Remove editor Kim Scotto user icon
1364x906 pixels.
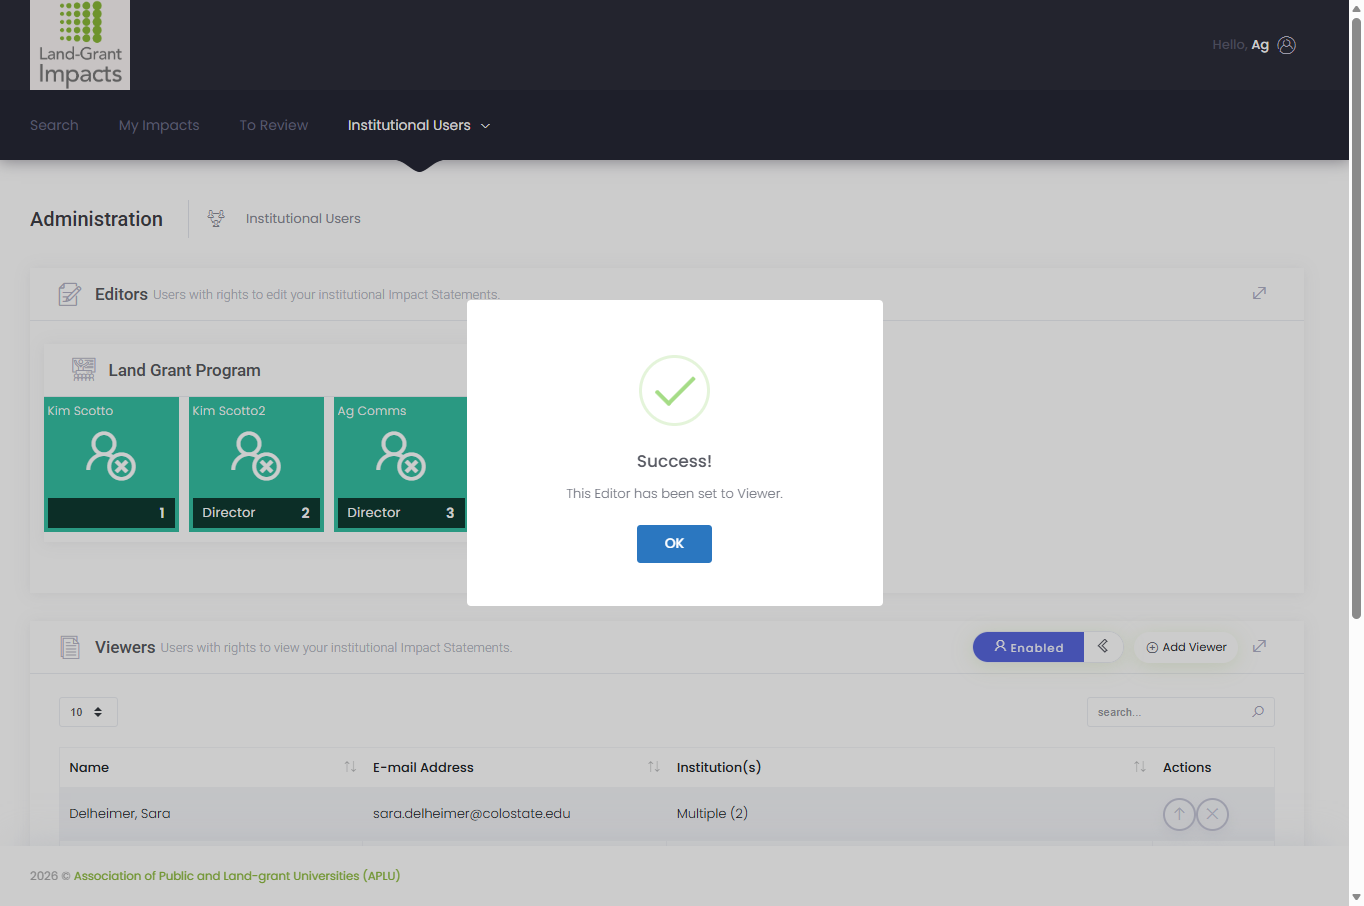[111, 455]
